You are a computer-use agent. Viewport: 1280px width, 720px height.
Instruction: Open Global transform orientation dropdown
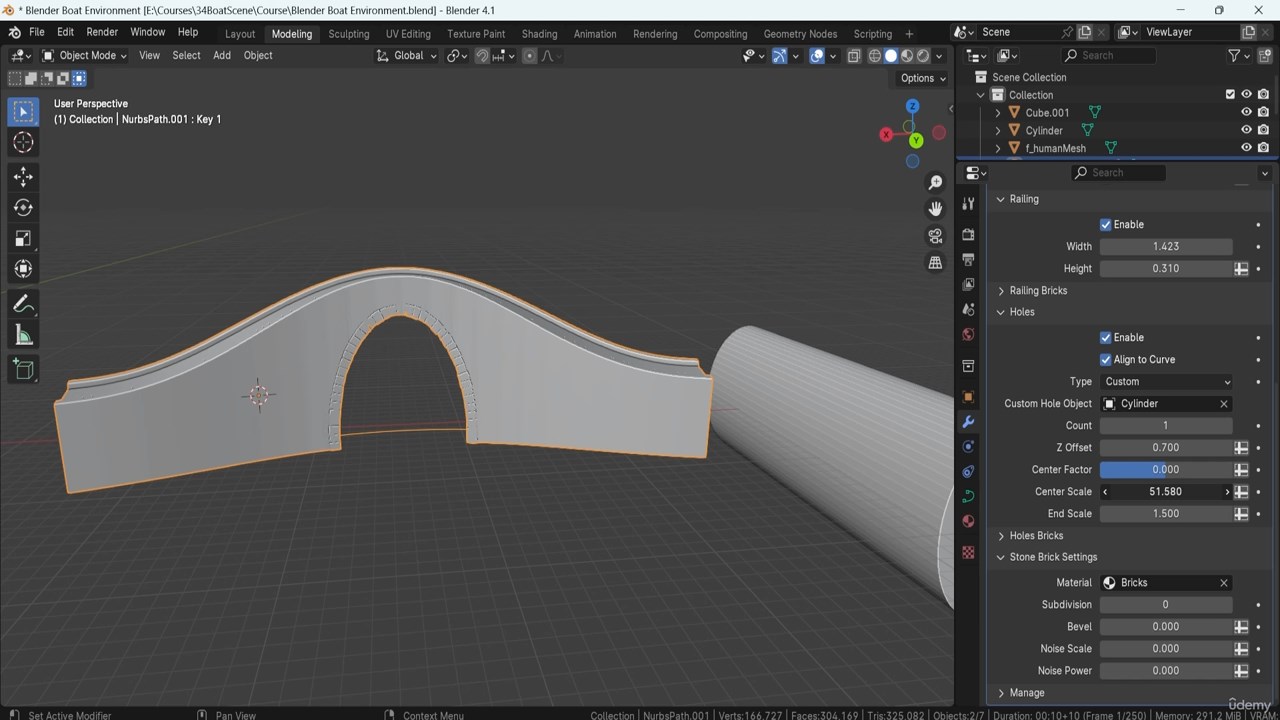point(407,56)
